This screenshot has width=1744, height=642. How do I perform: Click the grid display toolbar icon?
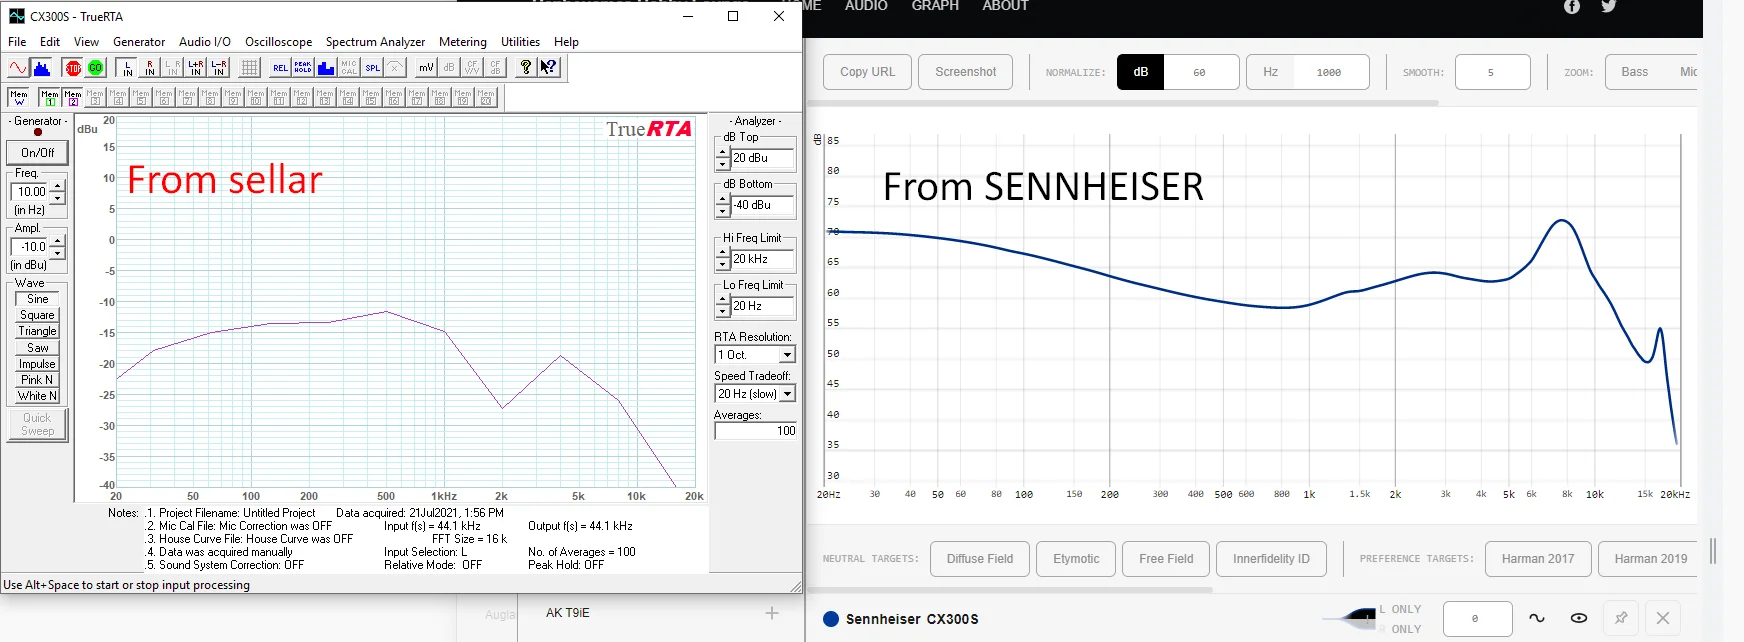tap(250, 68)
